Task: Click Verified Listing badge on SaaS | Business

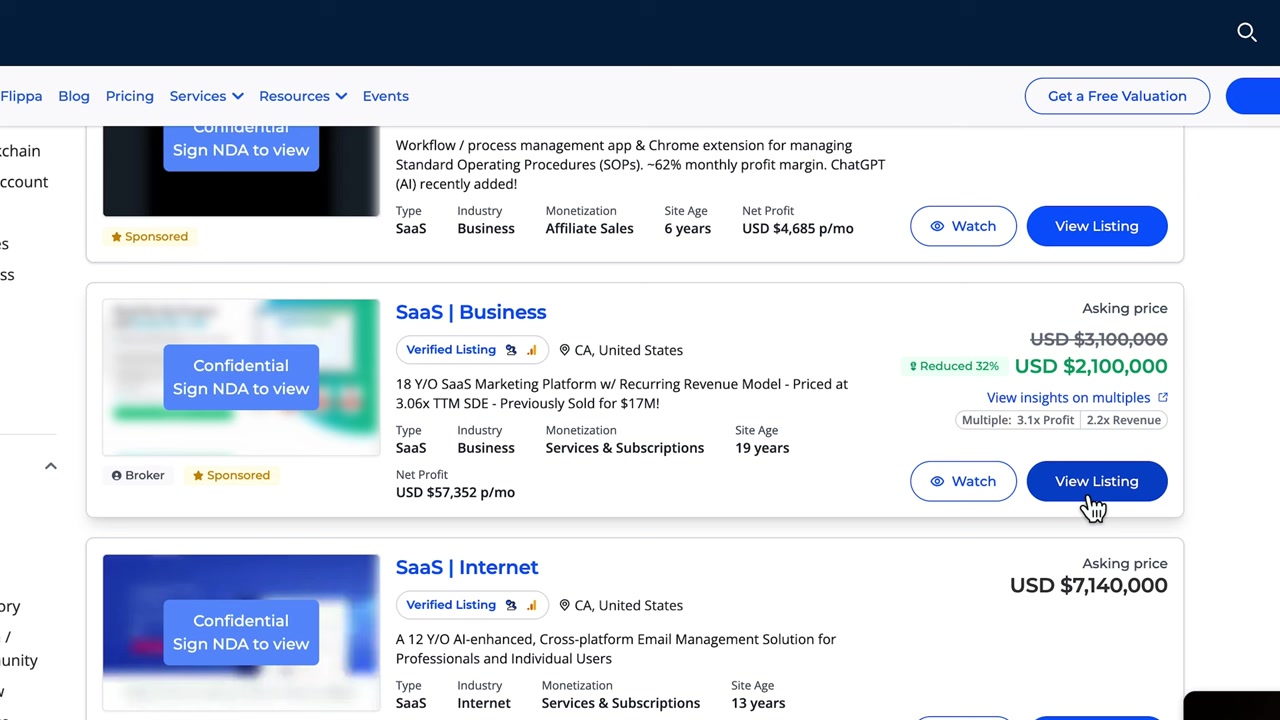Action: [x=471, y=350]
